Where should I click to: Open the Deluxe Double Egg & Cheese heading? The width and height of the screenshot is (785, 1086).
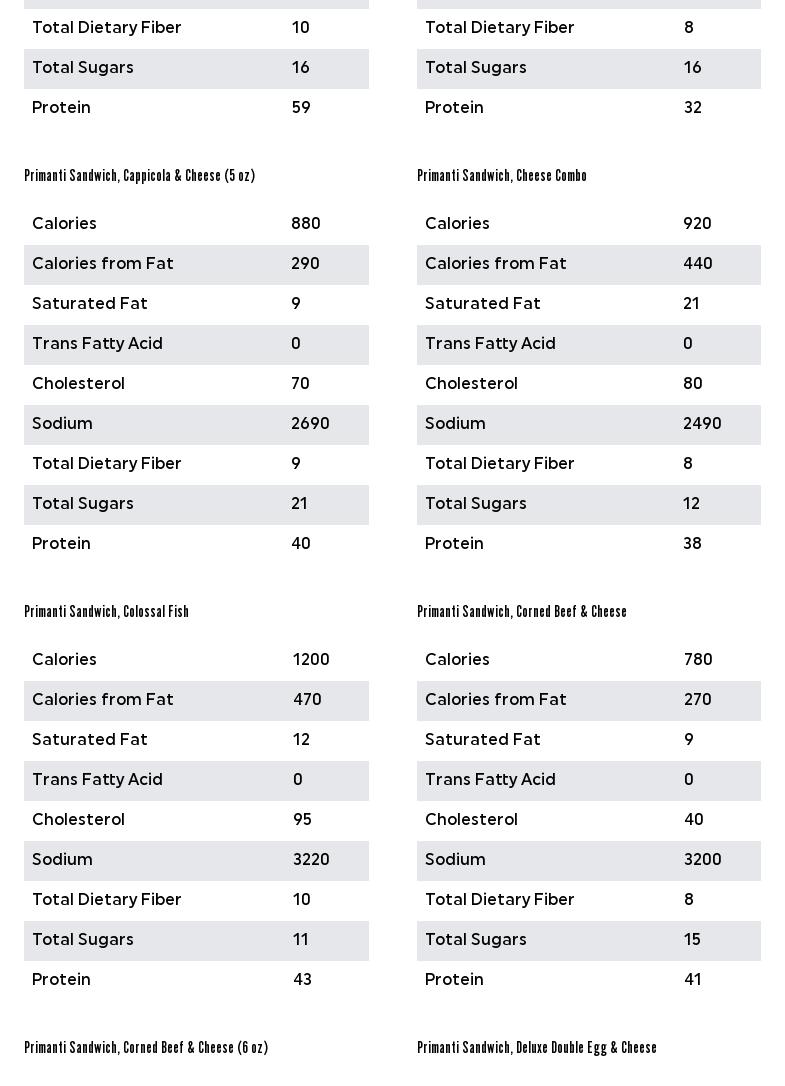tap(536, 1048)
